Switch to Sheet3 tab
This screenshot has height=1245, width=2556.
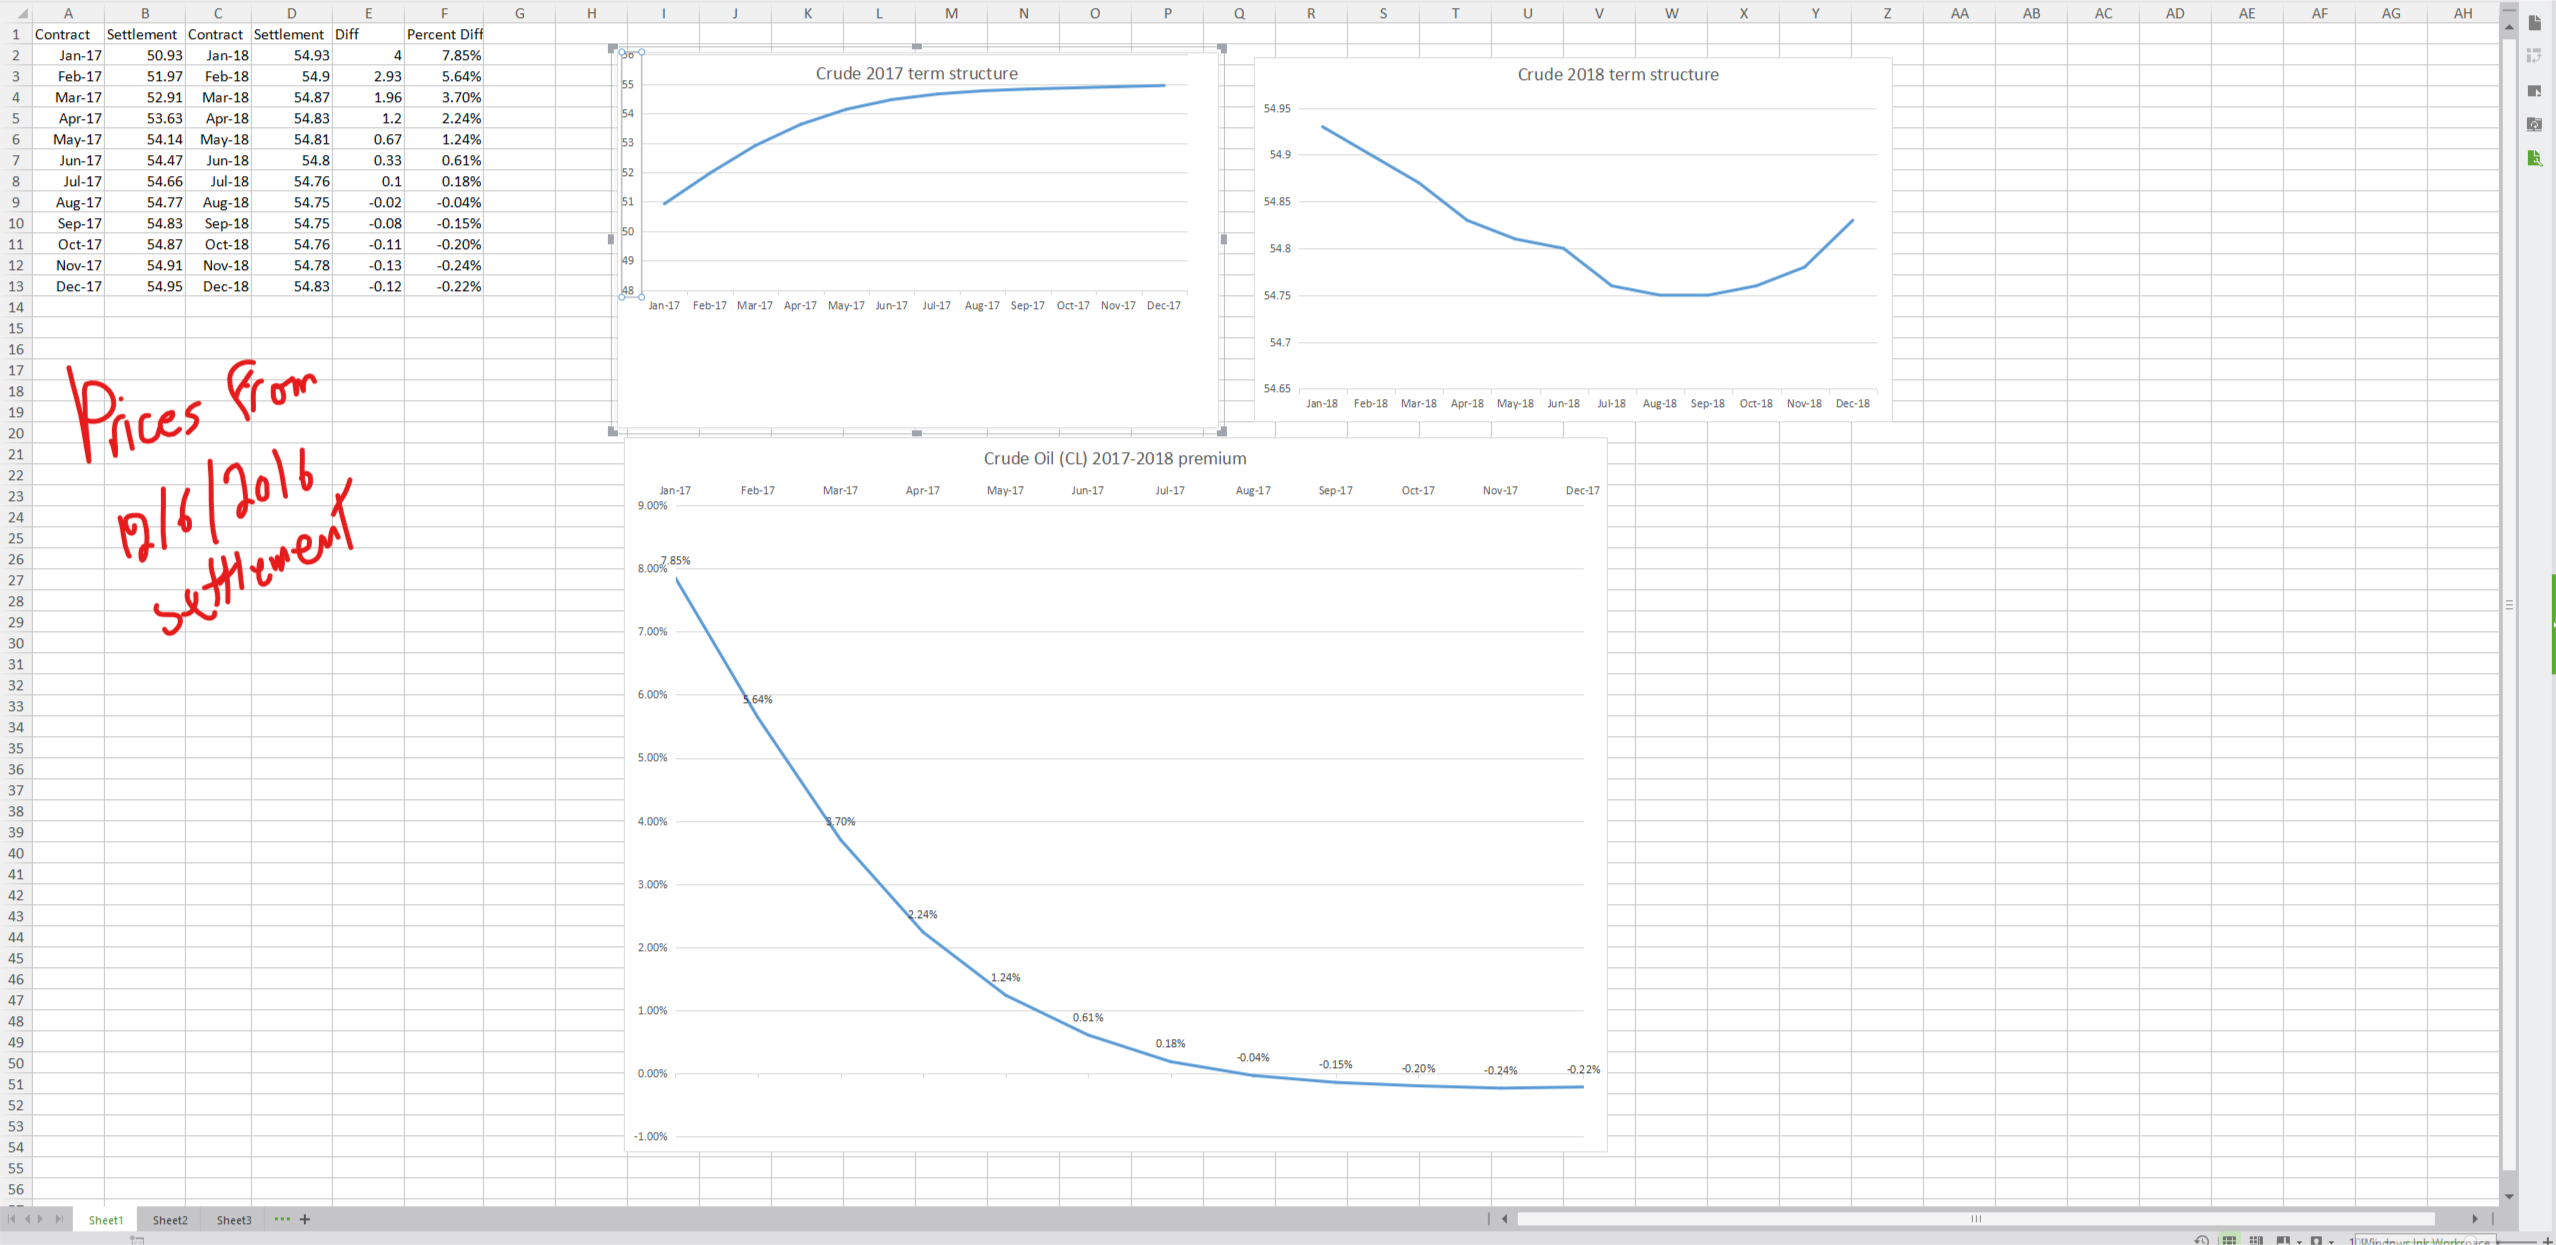(x=234, y=1220)
